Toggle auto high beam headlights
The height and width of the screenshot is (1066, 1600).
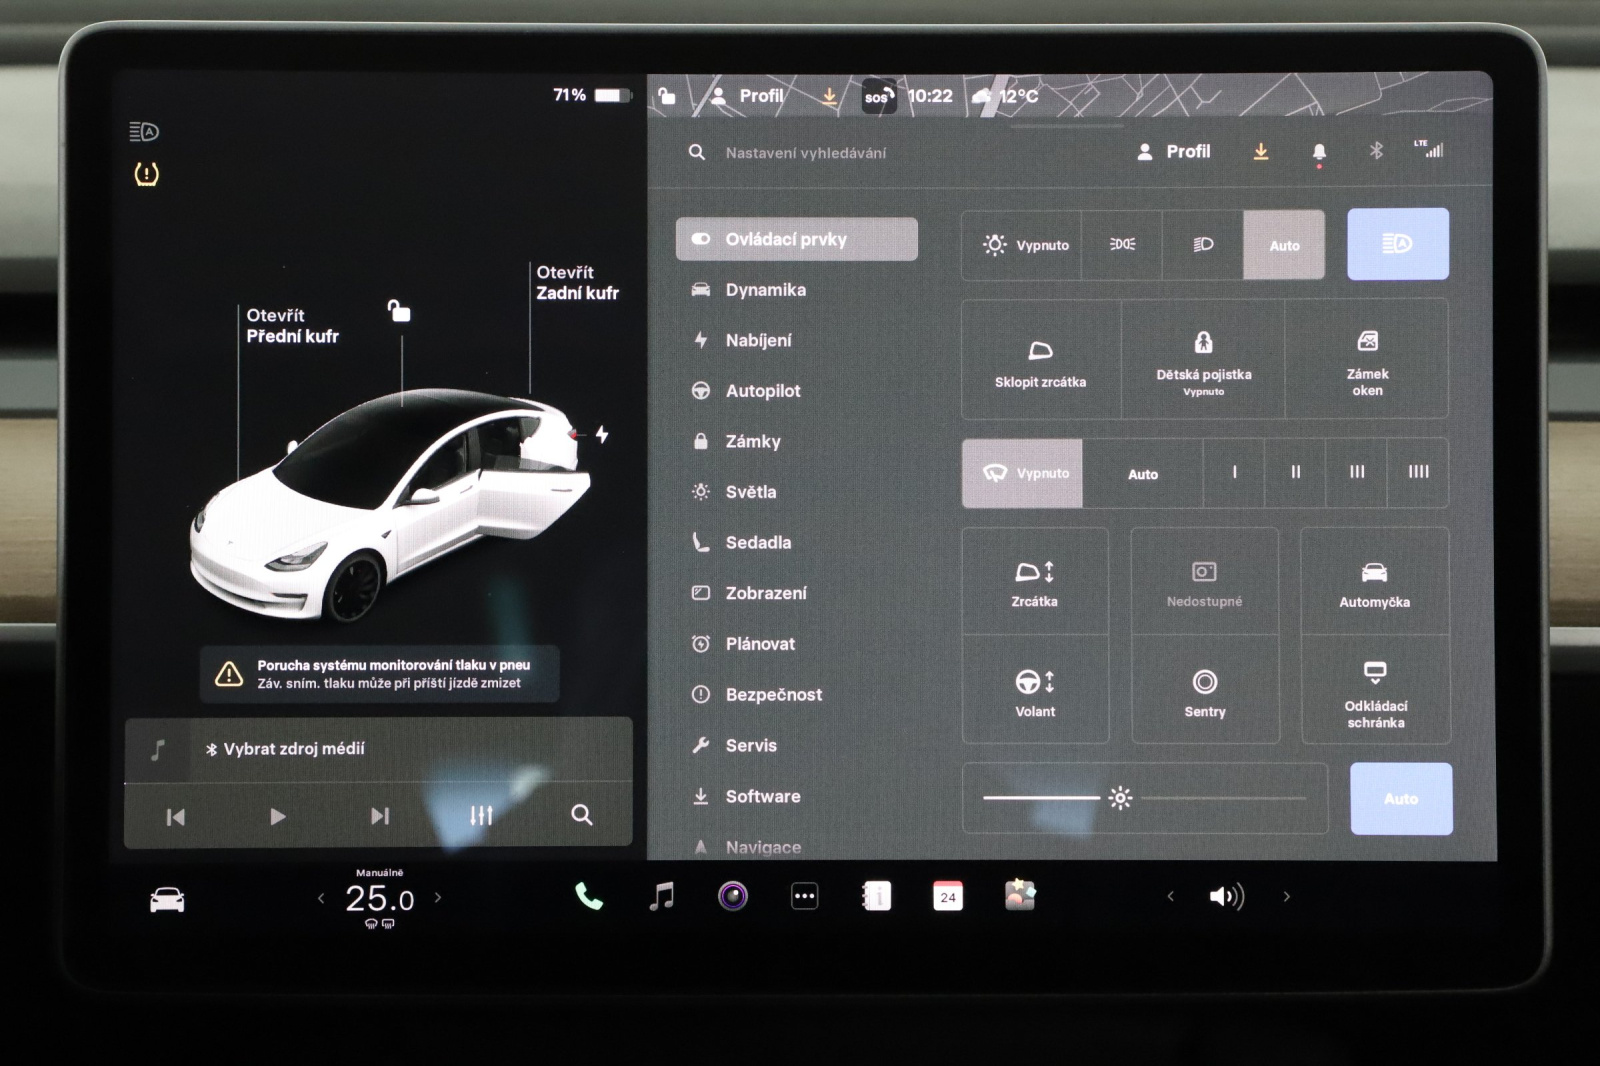coord(1397,244)
